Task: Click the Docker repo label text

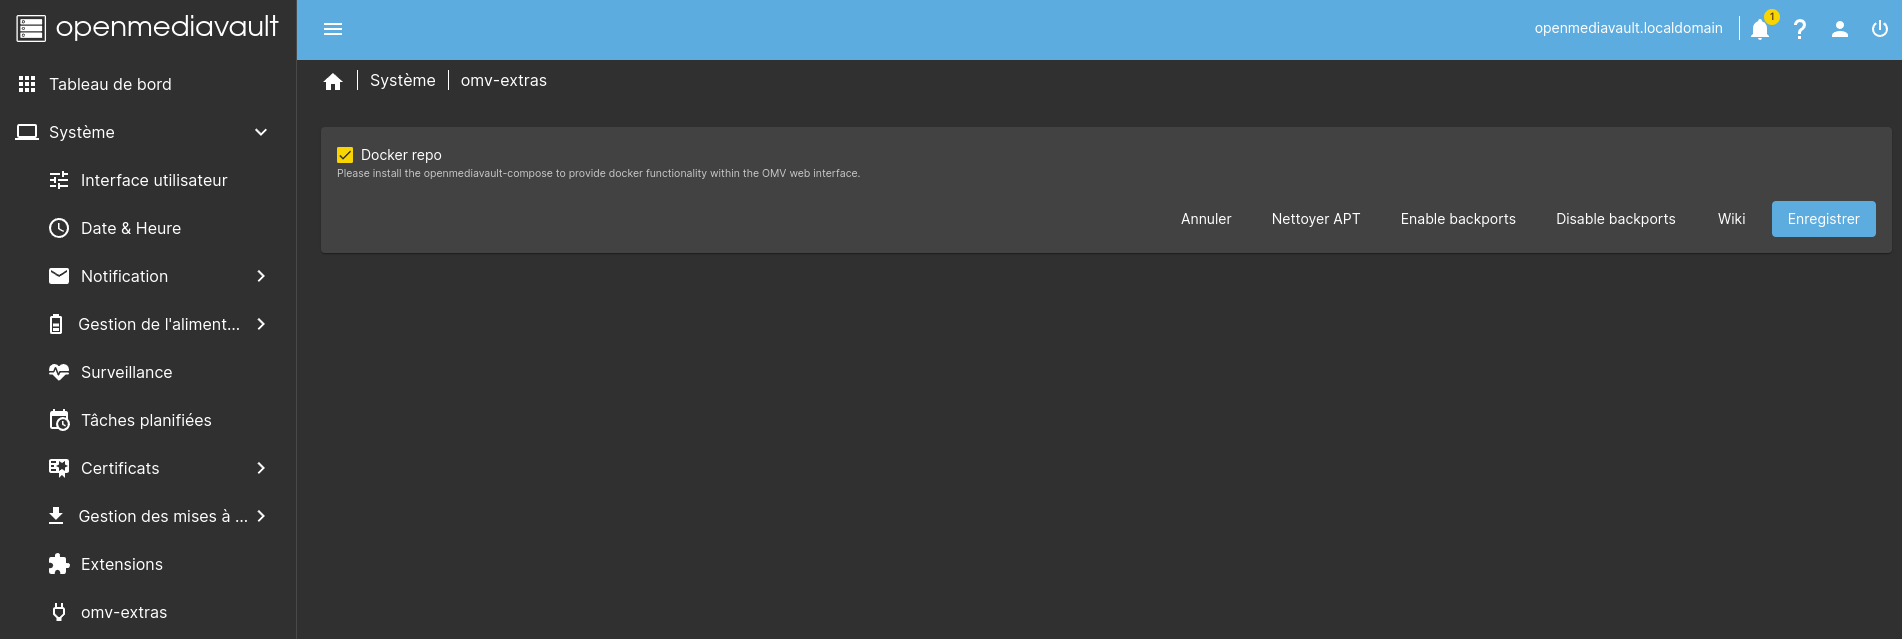Action: coord(401,155)
